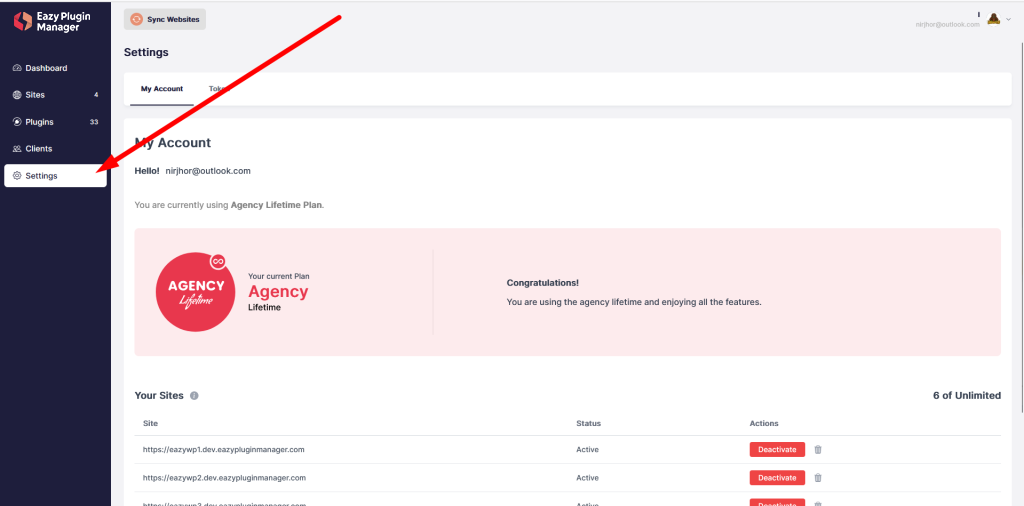Click the user avatar icon
1024x506 pixels.
pyautogui.click(x=993, y=19)
